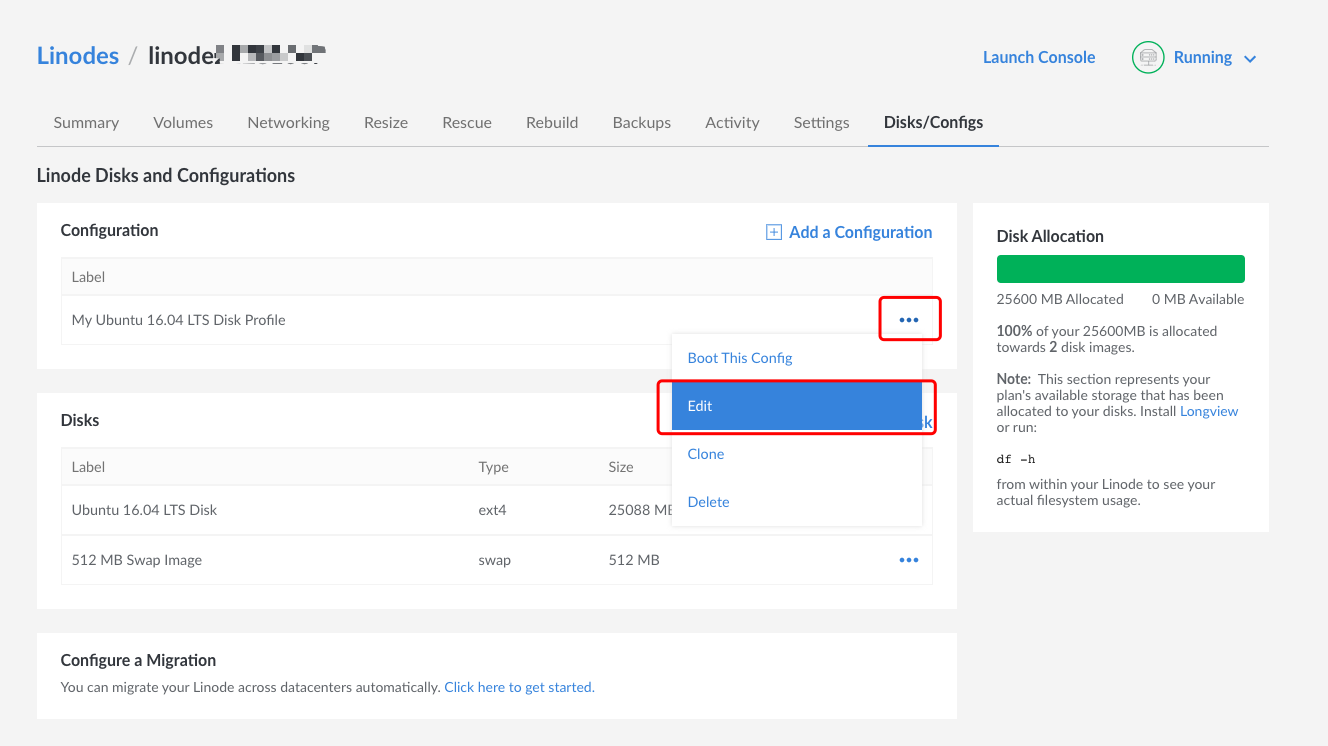1328x746 pixels.
Task: Choose Delete from the context menu
Action: 708,501
